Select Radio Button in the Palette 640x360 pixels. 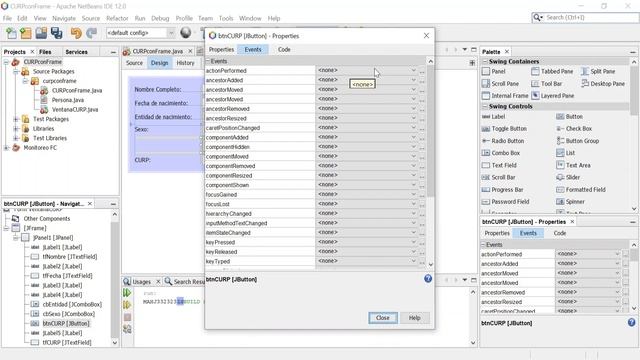click(x=503, y=141)
